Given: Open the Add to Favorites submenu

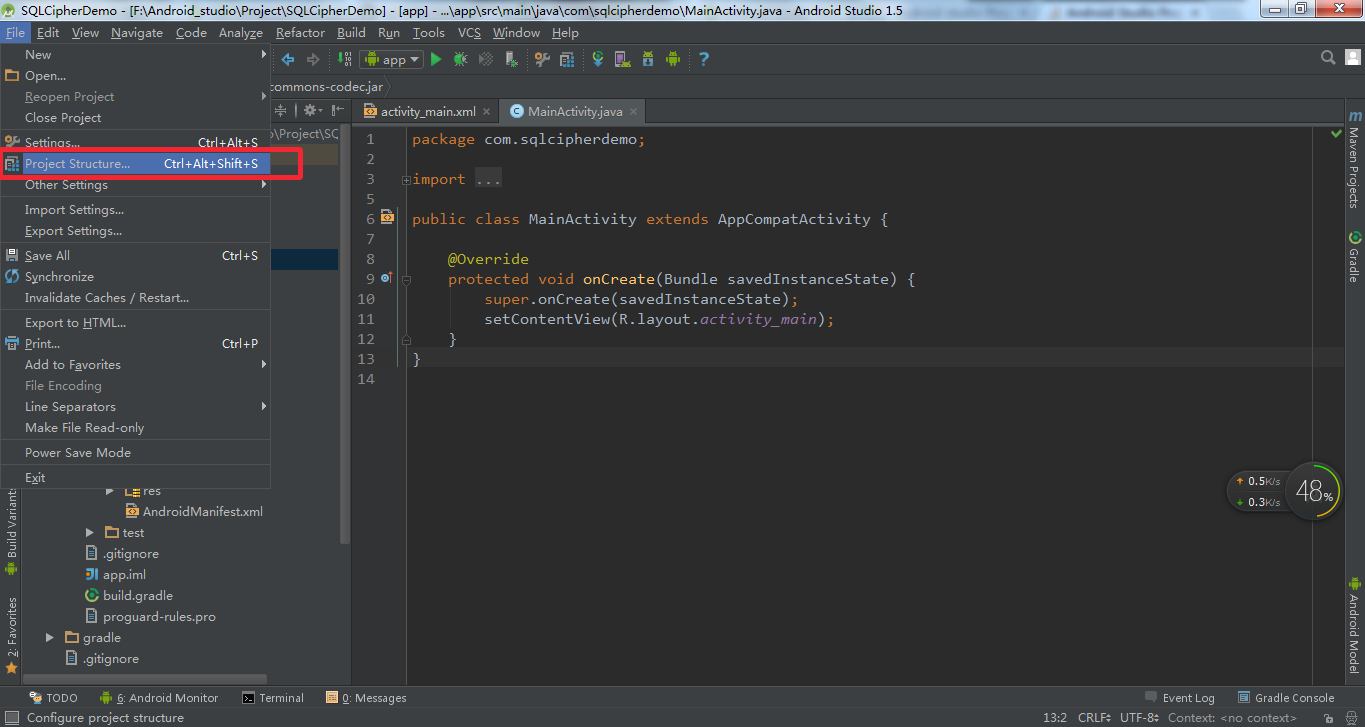Looking at the screenshot, I should [136, 364].
